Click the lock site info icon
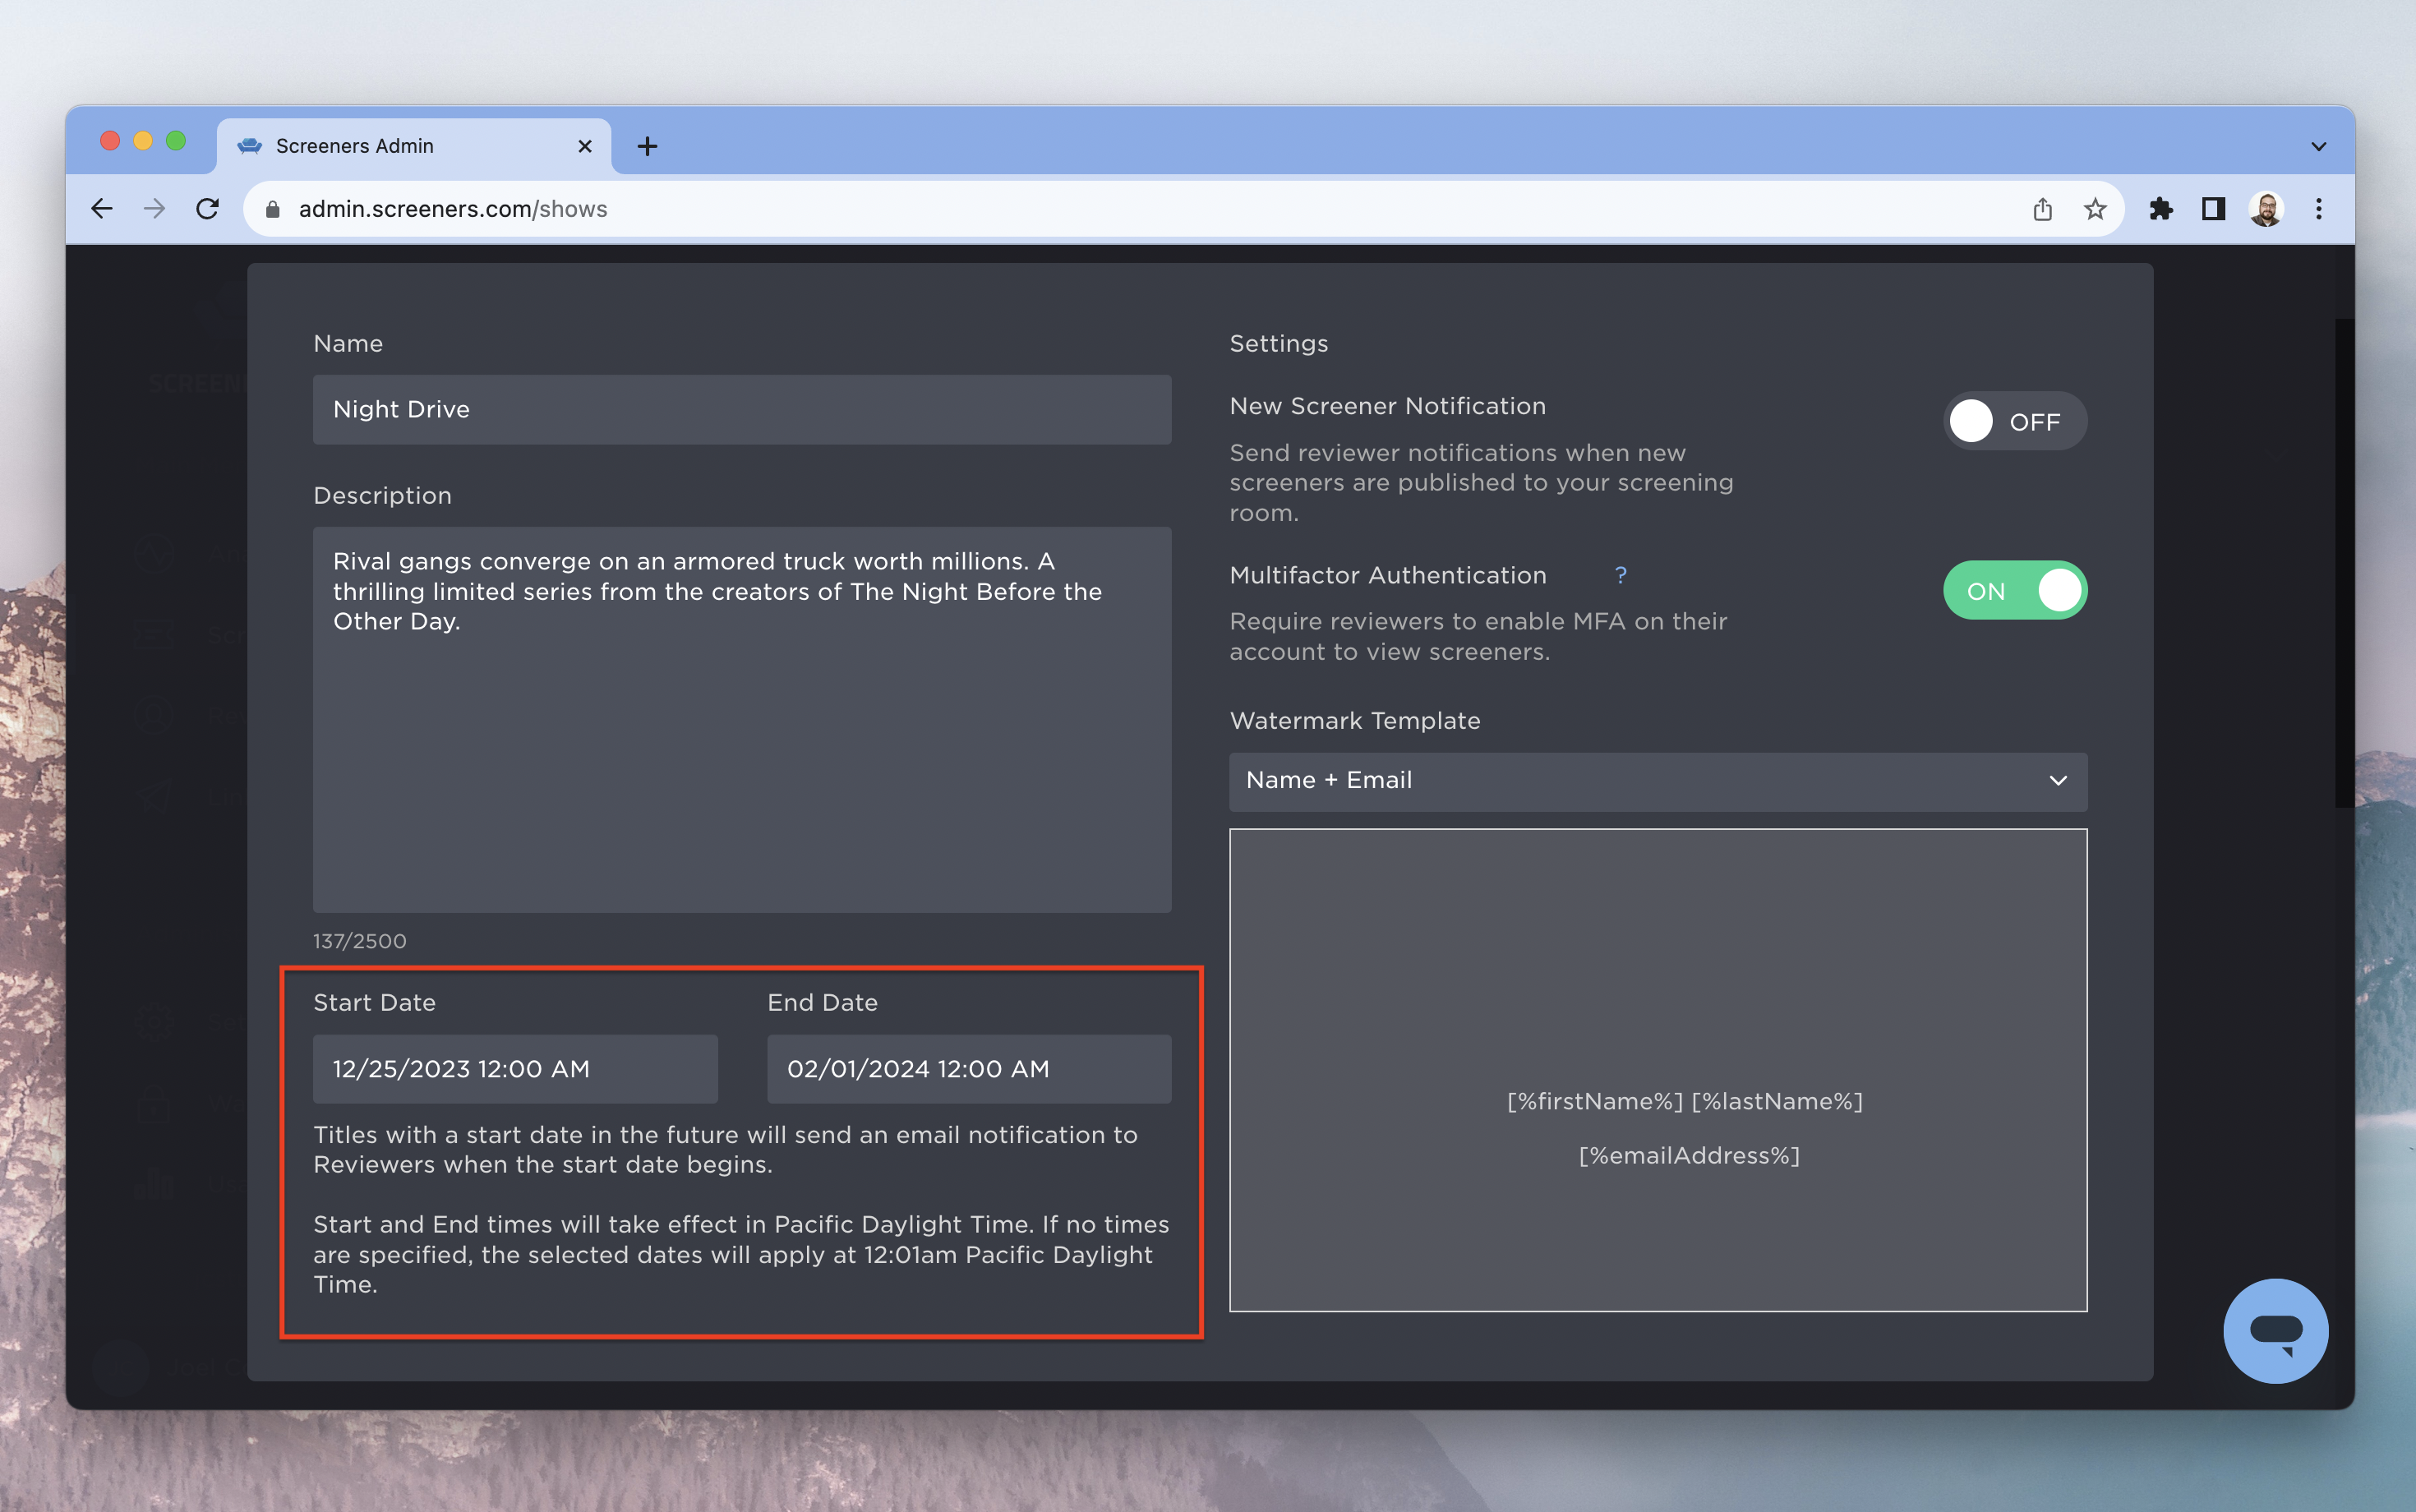The height and width of the screenshot is (1512, 2416). click(272, 209)
